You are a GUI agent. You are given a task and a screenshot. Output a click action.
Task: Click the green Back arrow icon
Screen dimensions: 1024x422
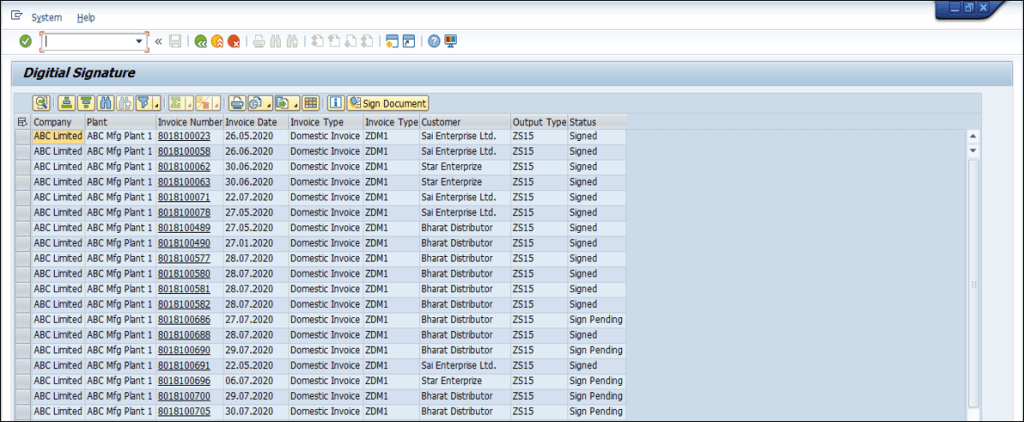[201, 41]
